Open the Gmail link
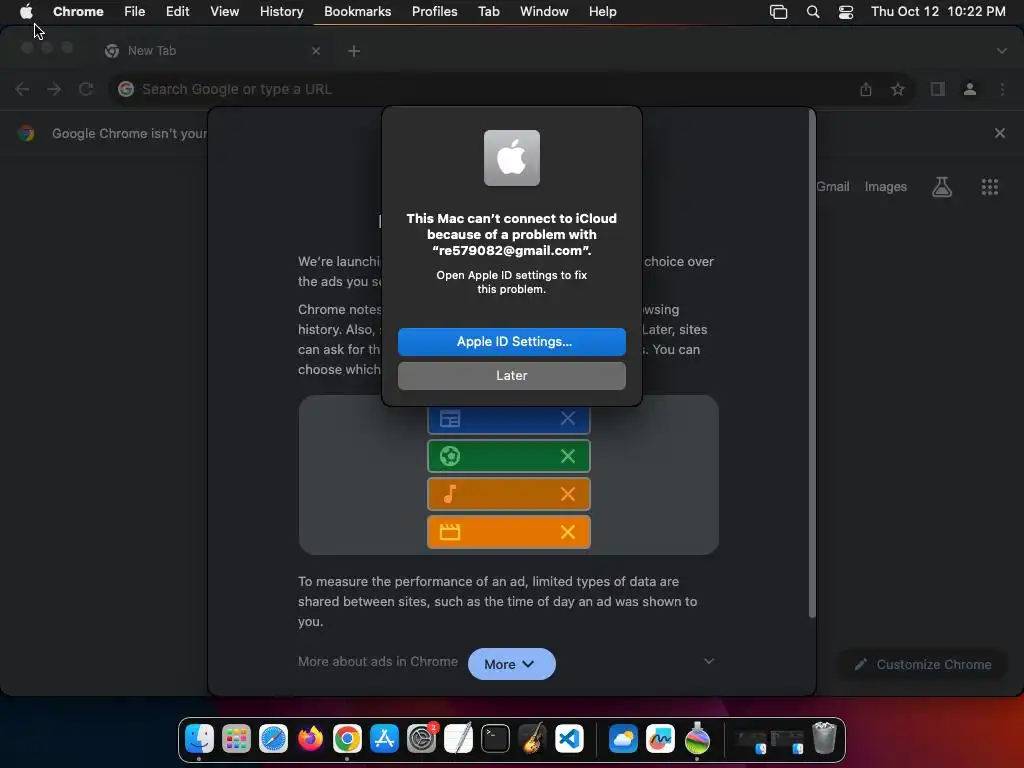The height and width of the screenshot is (768, 1024). [833, 187]
